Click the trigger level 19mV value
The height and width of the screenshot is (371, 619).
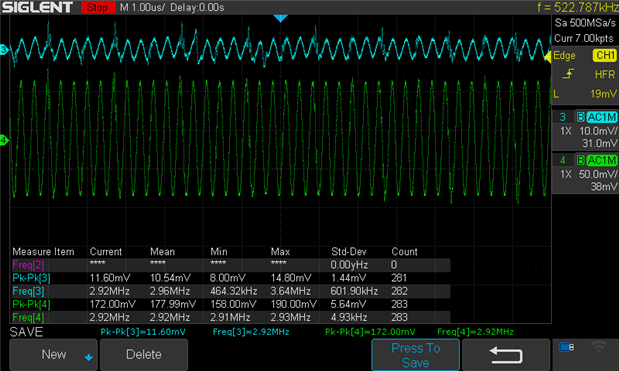click(603, 94)
